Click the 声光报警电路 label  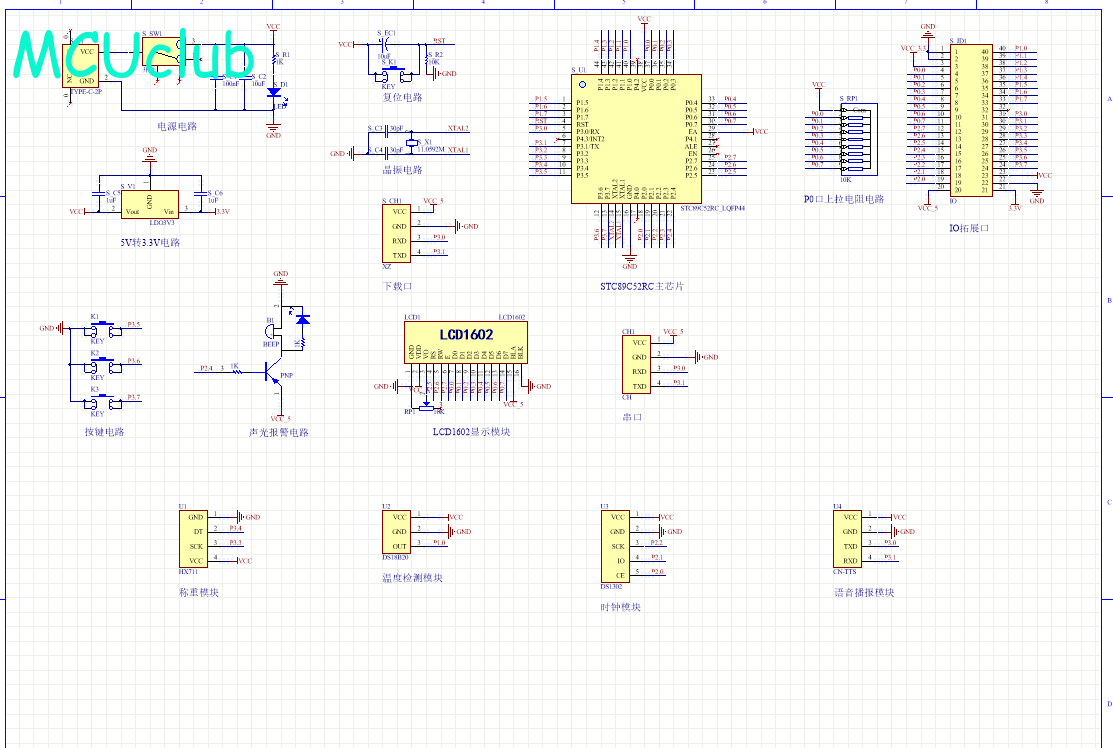coord(279,432)
